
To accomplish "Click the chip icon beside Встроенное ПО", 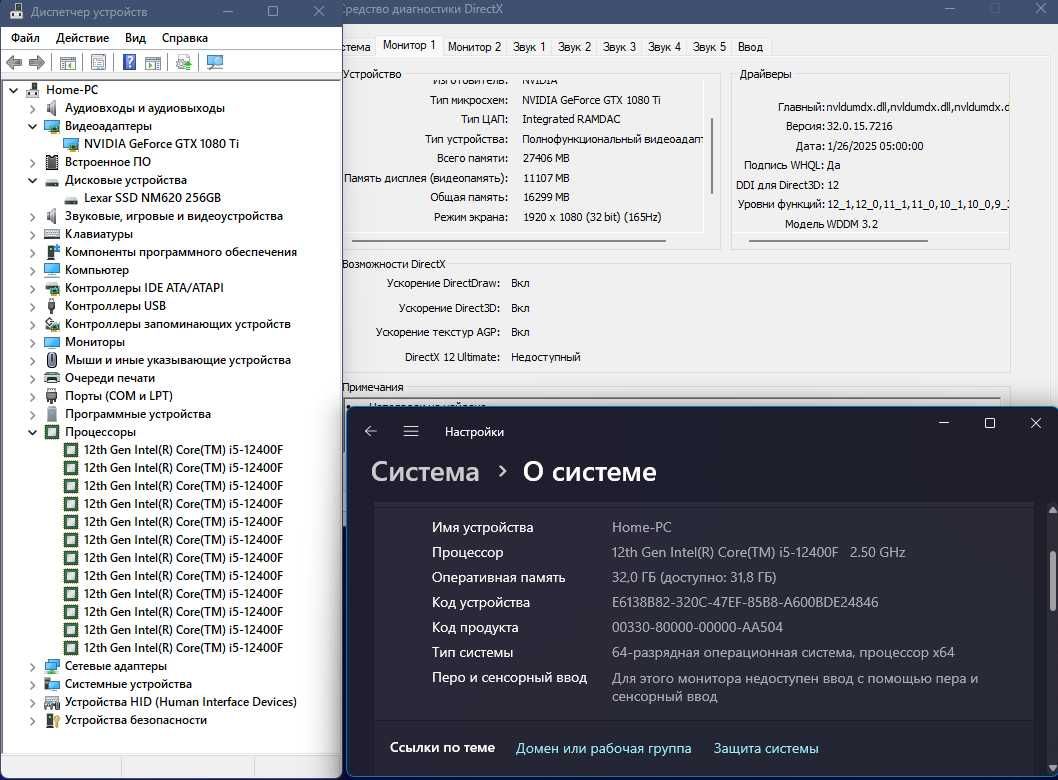I will tap(52, 162).
